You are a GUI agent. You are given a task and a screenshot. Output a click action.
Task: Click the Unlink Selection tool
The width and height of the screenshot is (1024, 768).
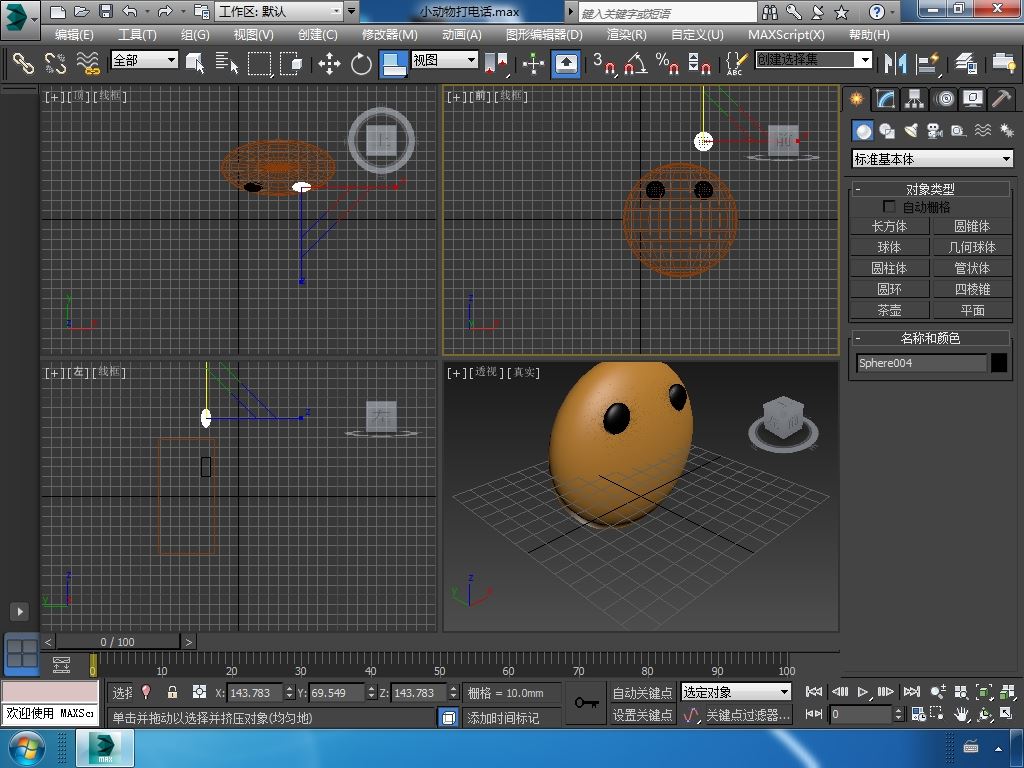click(x=56, y=63)
